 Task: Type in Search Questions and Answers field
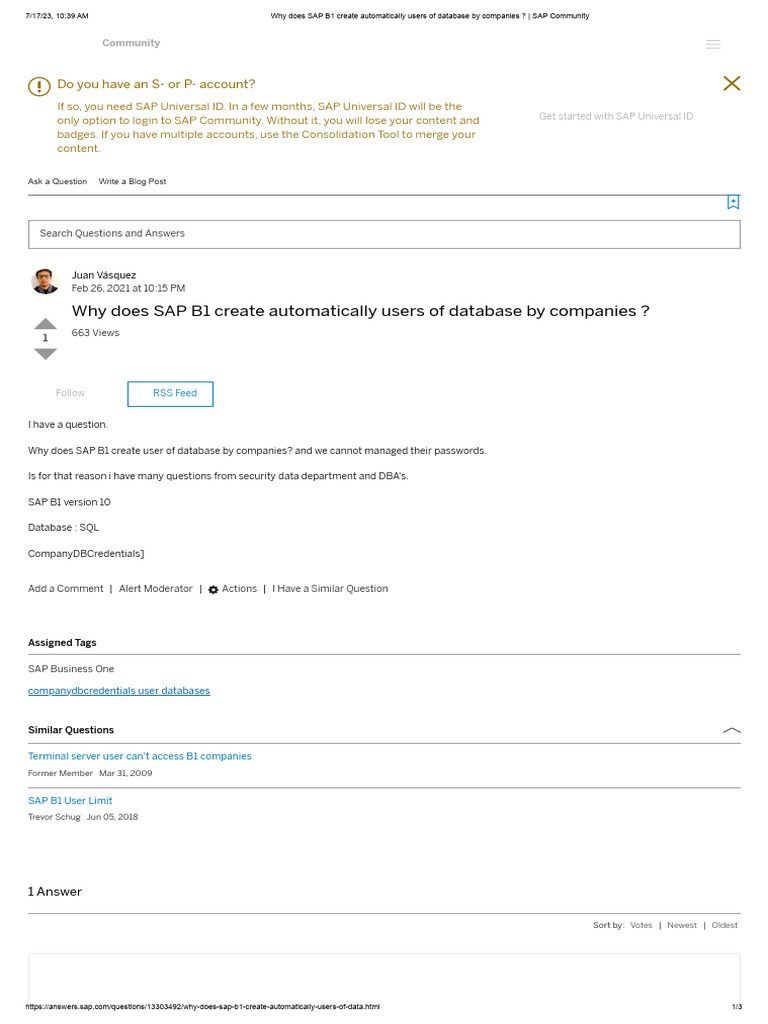384,234
